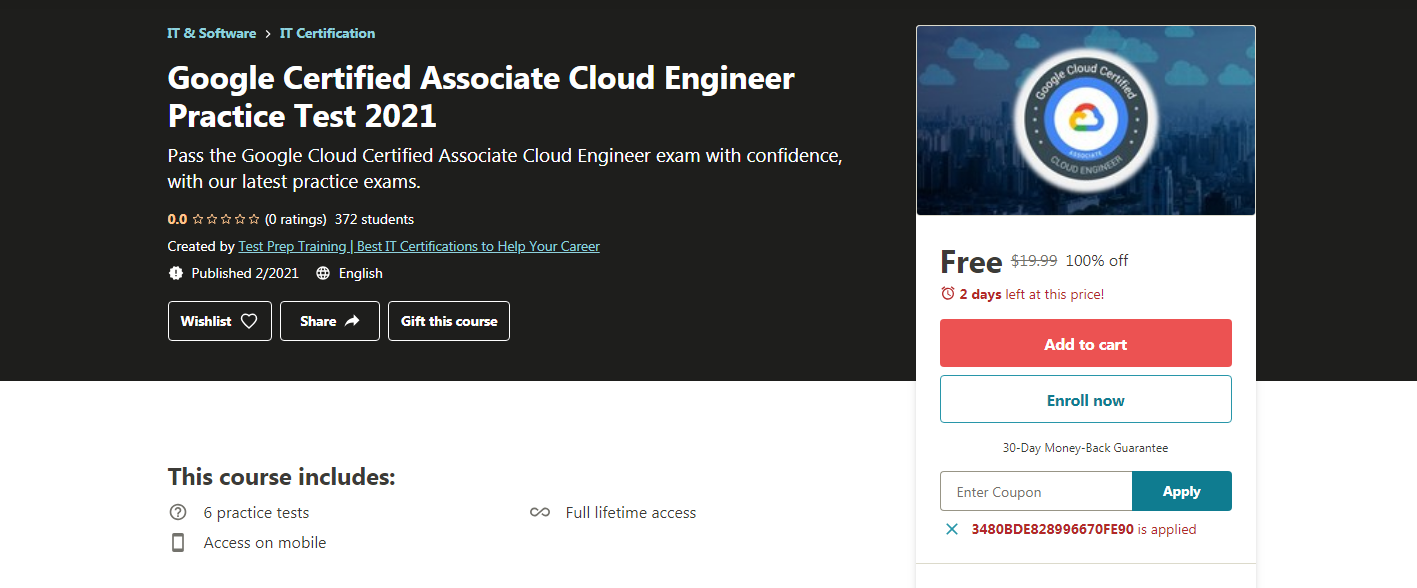Click the breadcrumb chevron separator

click(268, 34)
